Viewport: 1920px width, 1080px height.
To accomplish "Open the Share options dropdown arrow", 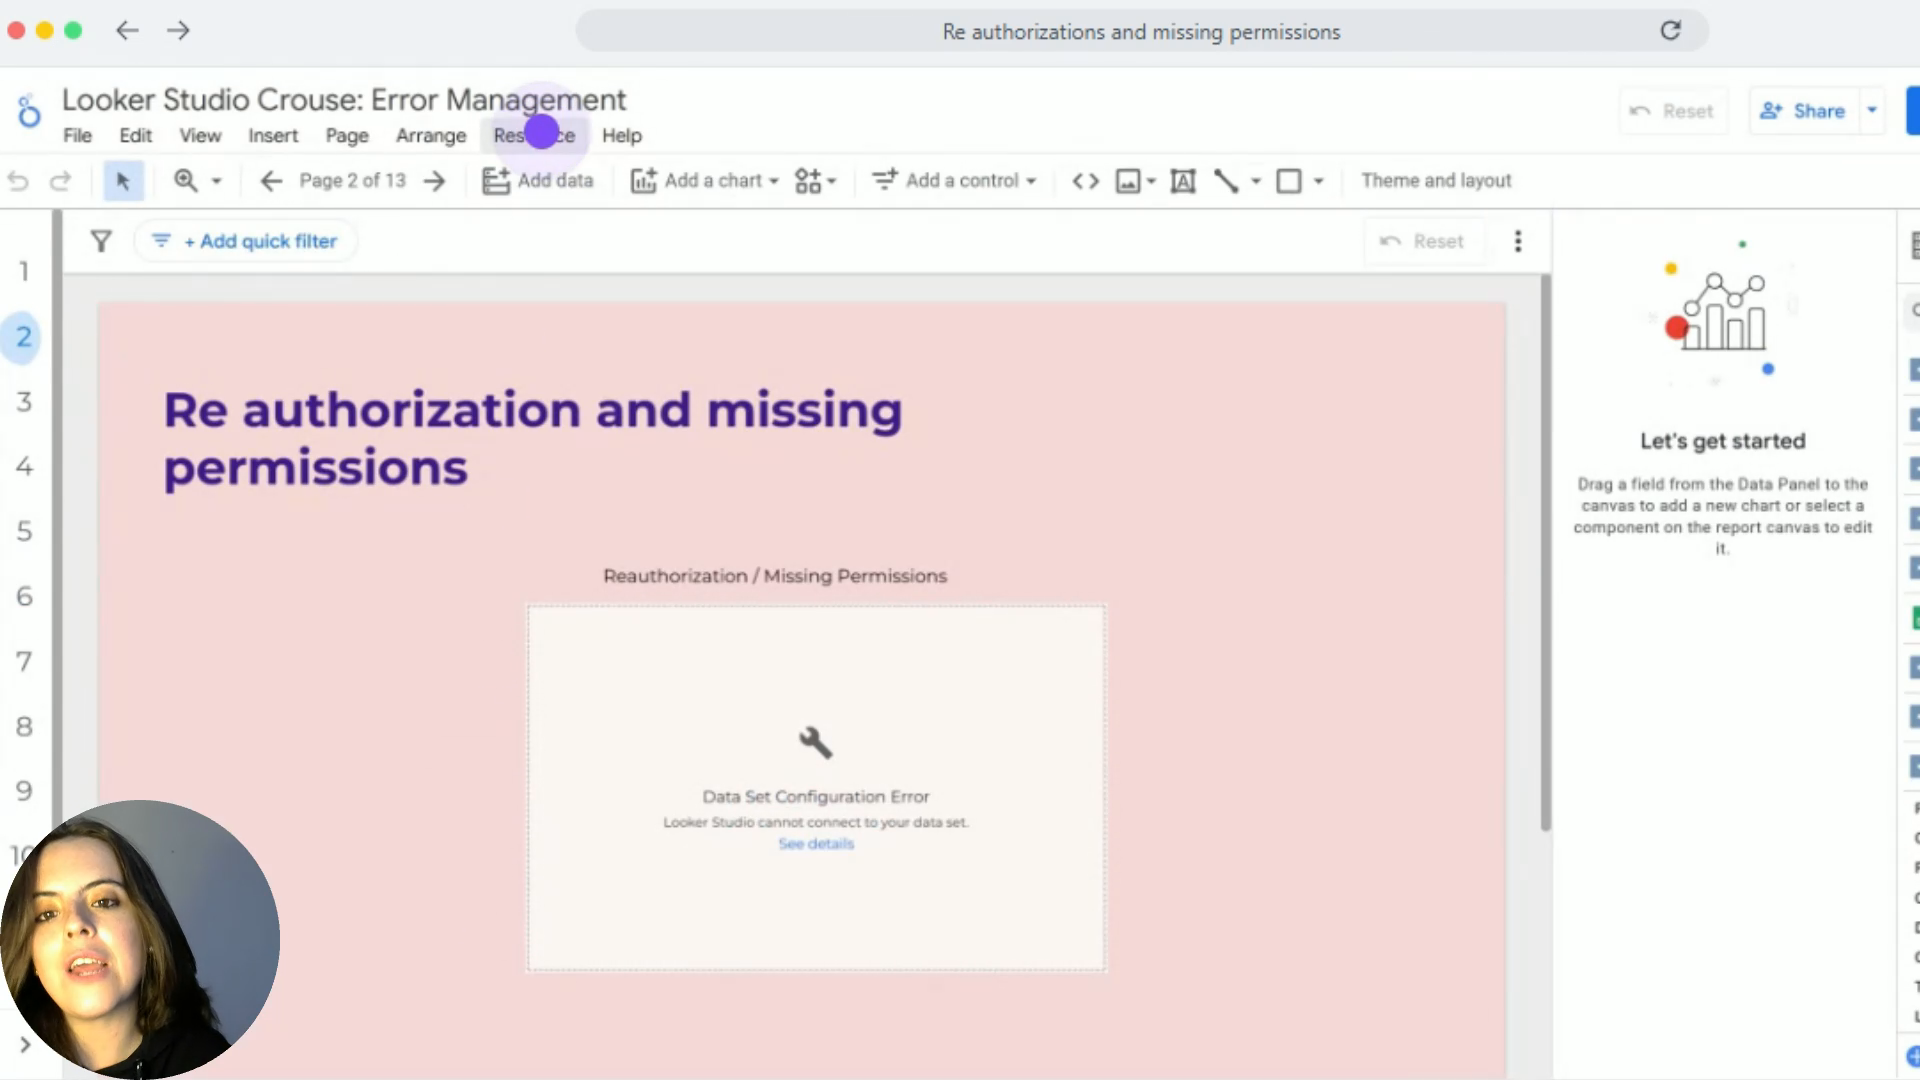I will 1872,111.
